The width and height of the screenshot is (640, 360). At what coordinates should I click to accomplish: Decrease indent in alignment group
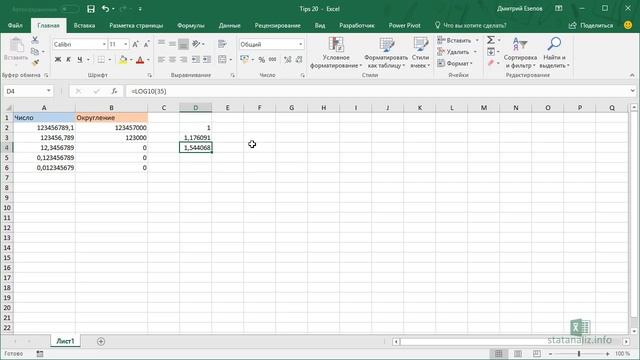pos(196,60)
